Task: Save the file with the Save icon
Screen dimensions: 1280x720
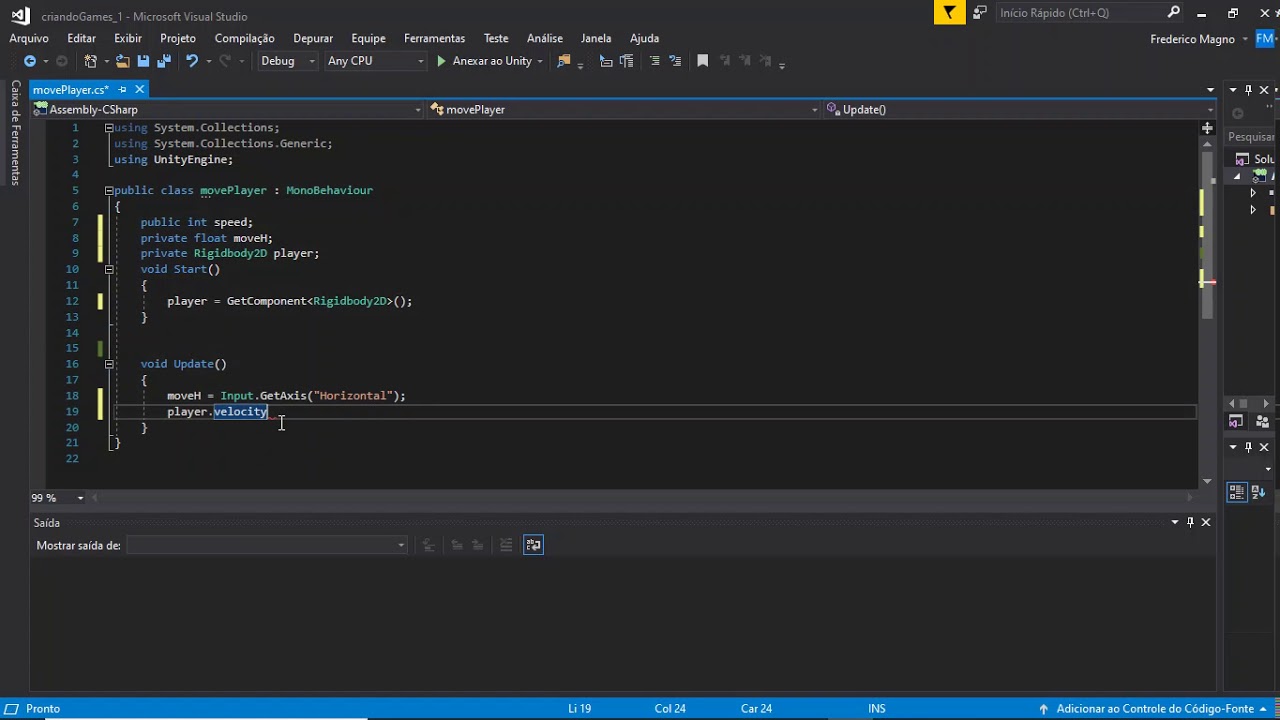Action: 143,61
